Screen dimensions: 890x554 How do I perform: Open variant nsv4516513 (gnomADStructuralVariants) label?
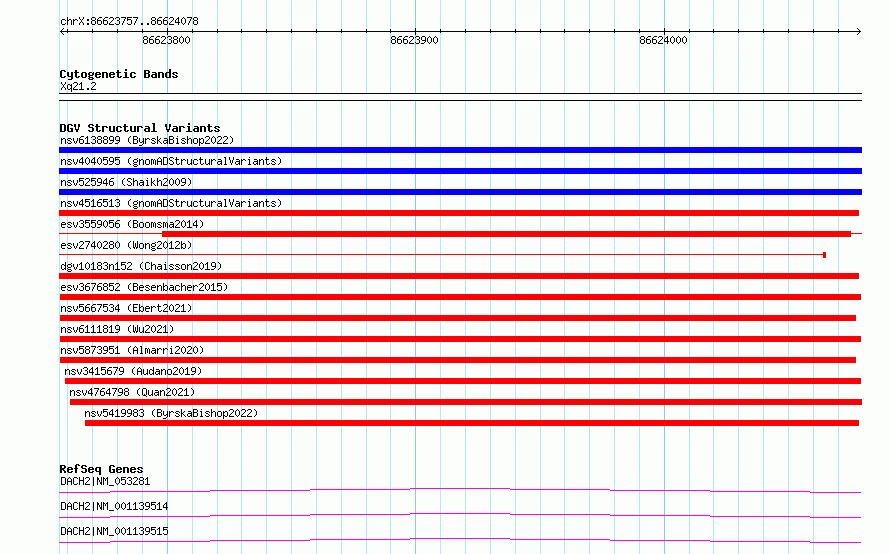[171, 203]
